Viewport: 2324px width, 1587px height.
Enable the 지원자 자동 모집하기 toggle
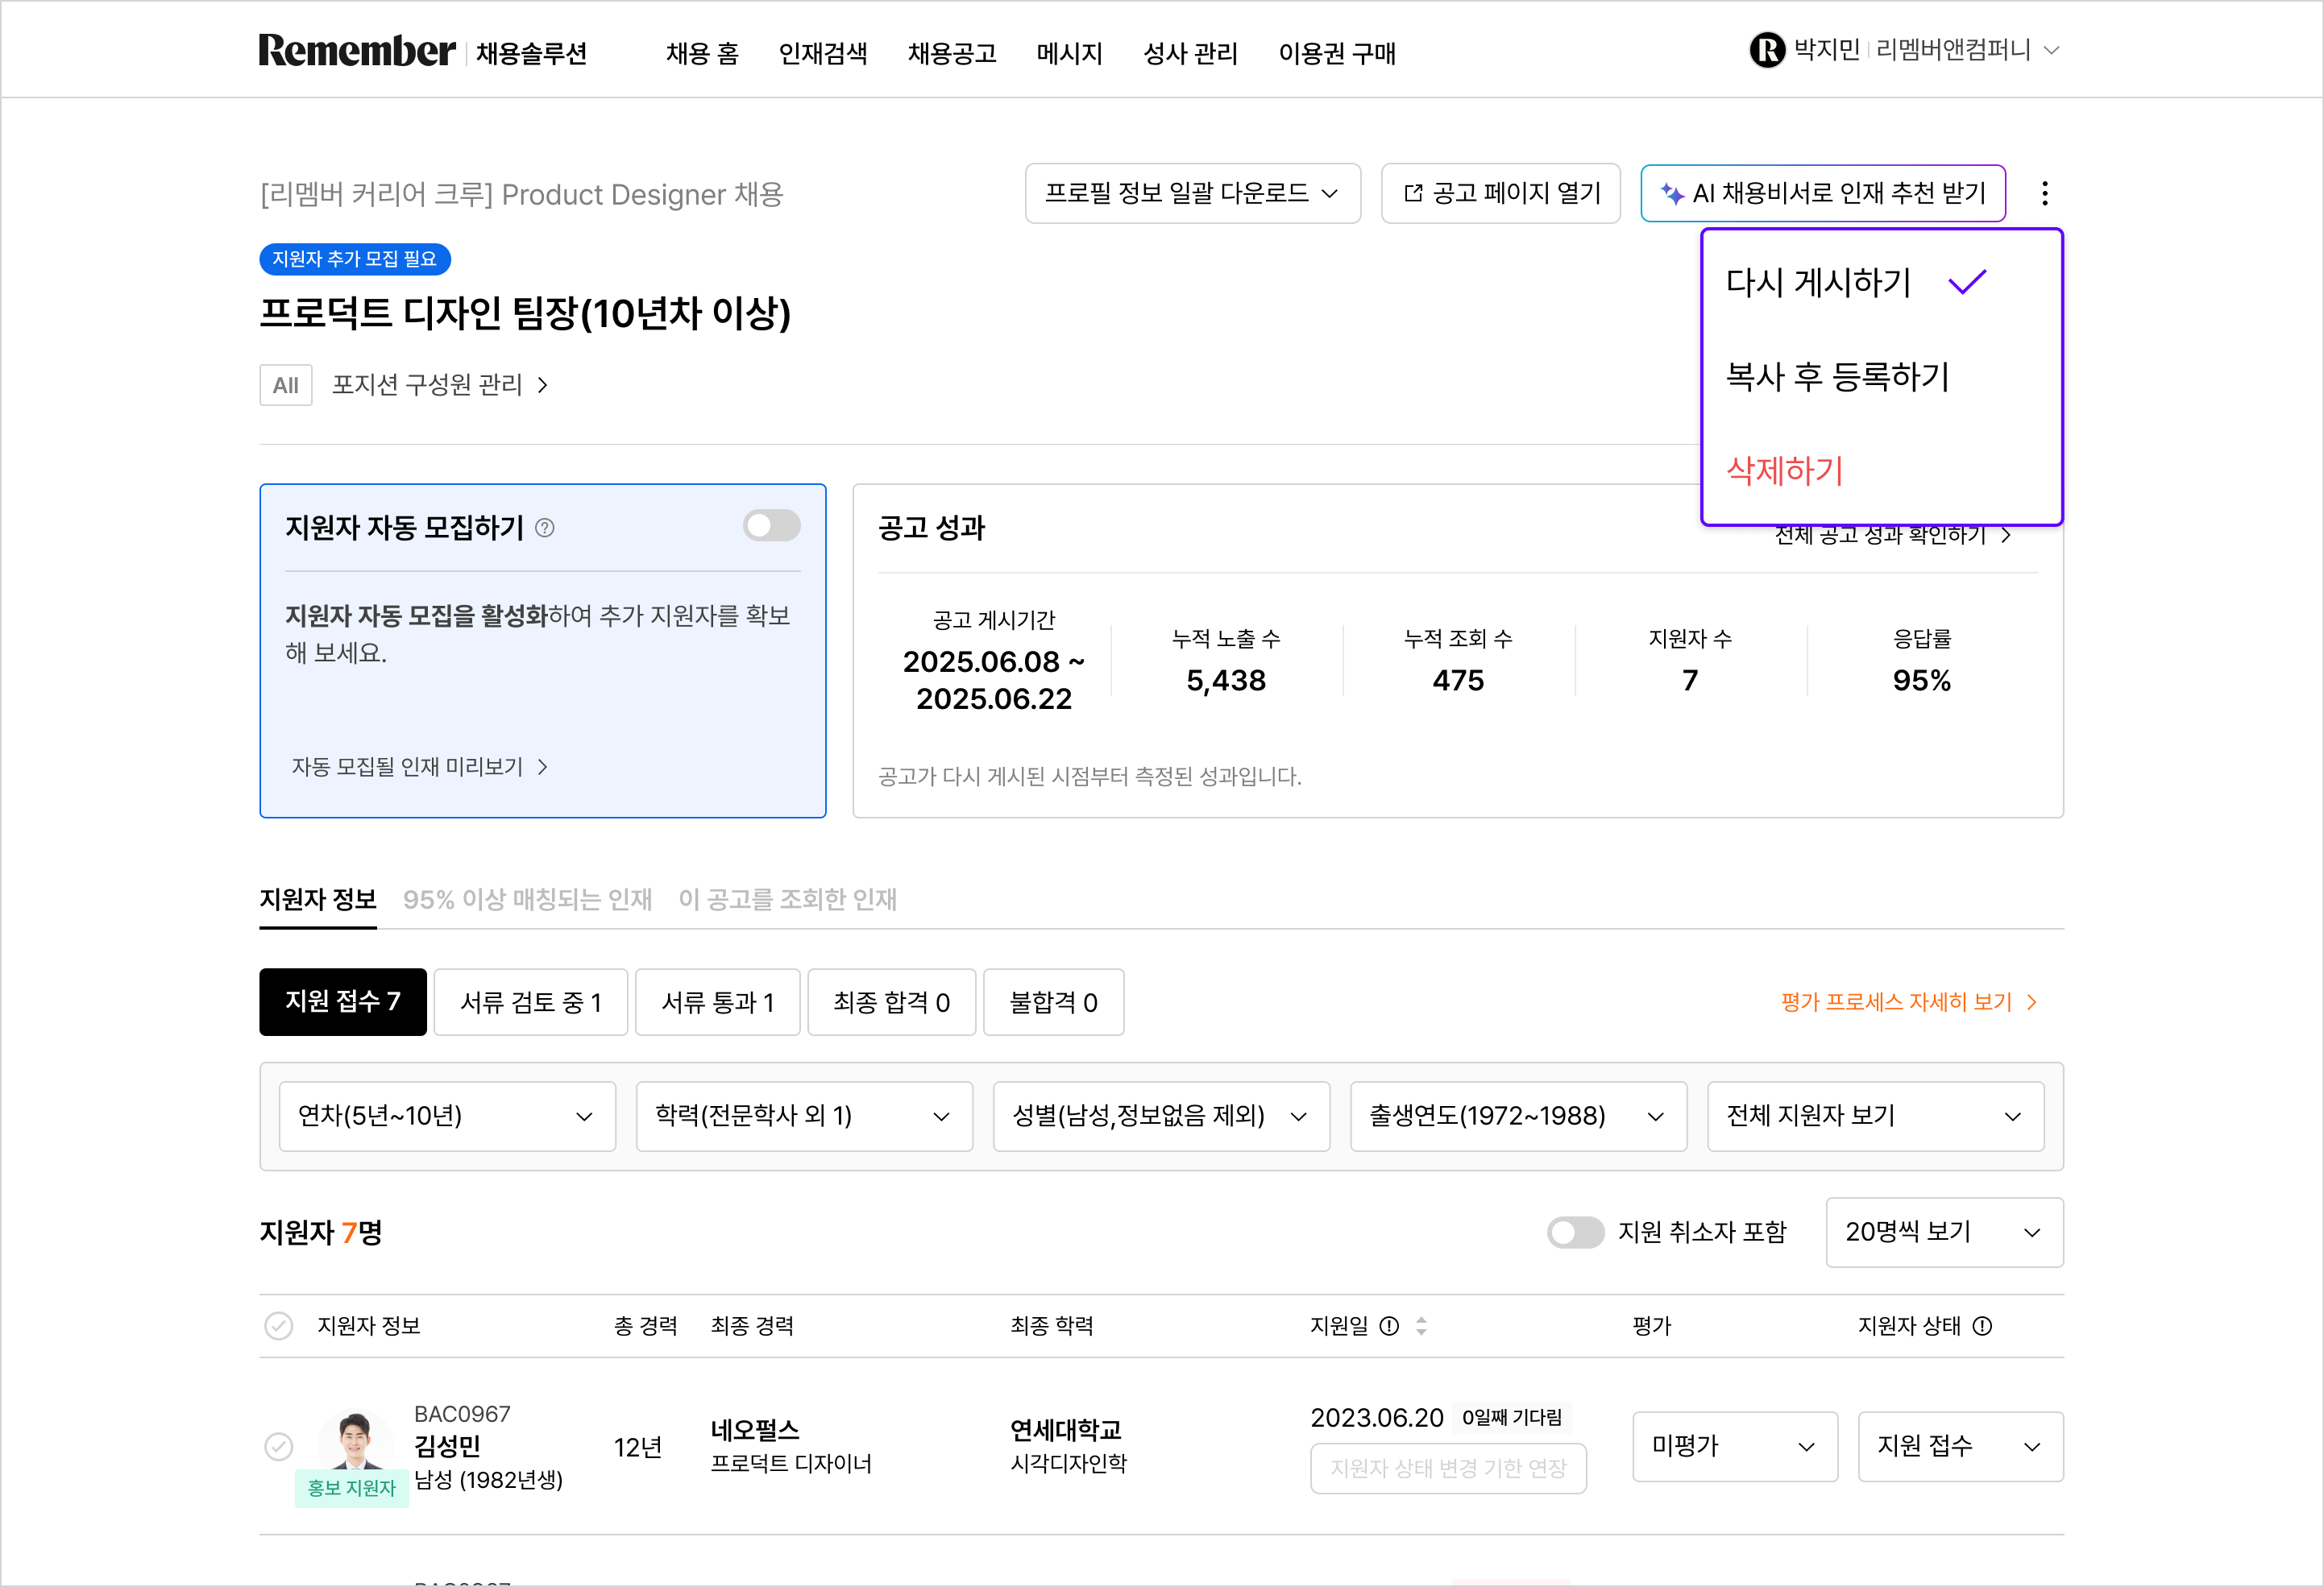(771, 525)
